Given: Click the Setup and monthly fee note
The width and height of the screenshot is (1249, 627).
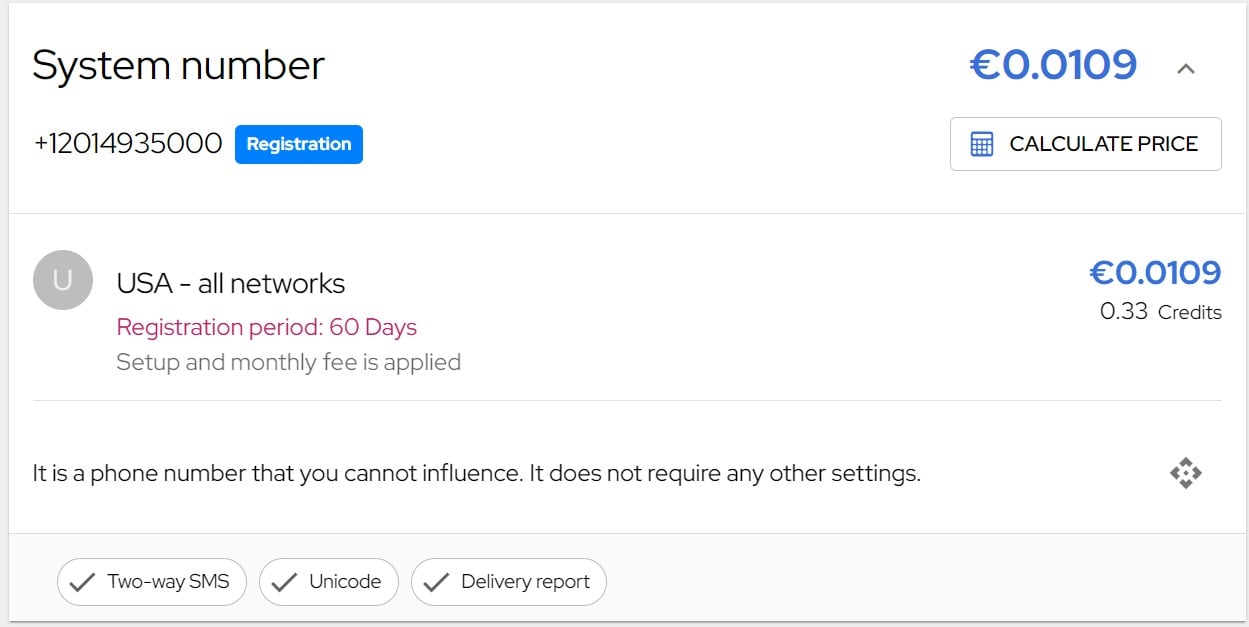Looking at the screenshot, I should [x=289, y=362].
